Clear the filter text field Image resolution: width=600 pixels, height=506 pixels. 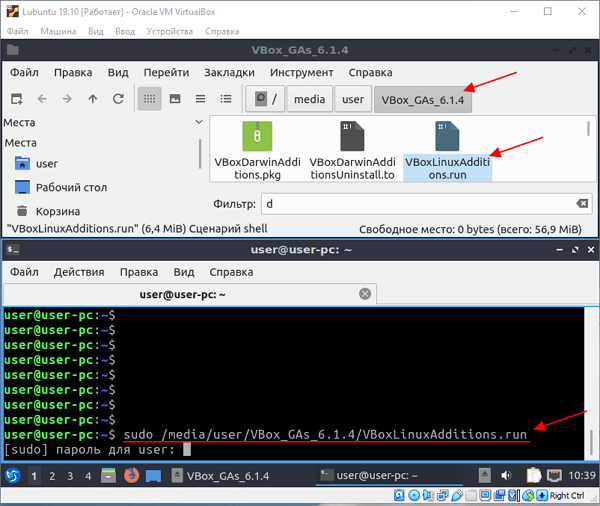[582, 204]
